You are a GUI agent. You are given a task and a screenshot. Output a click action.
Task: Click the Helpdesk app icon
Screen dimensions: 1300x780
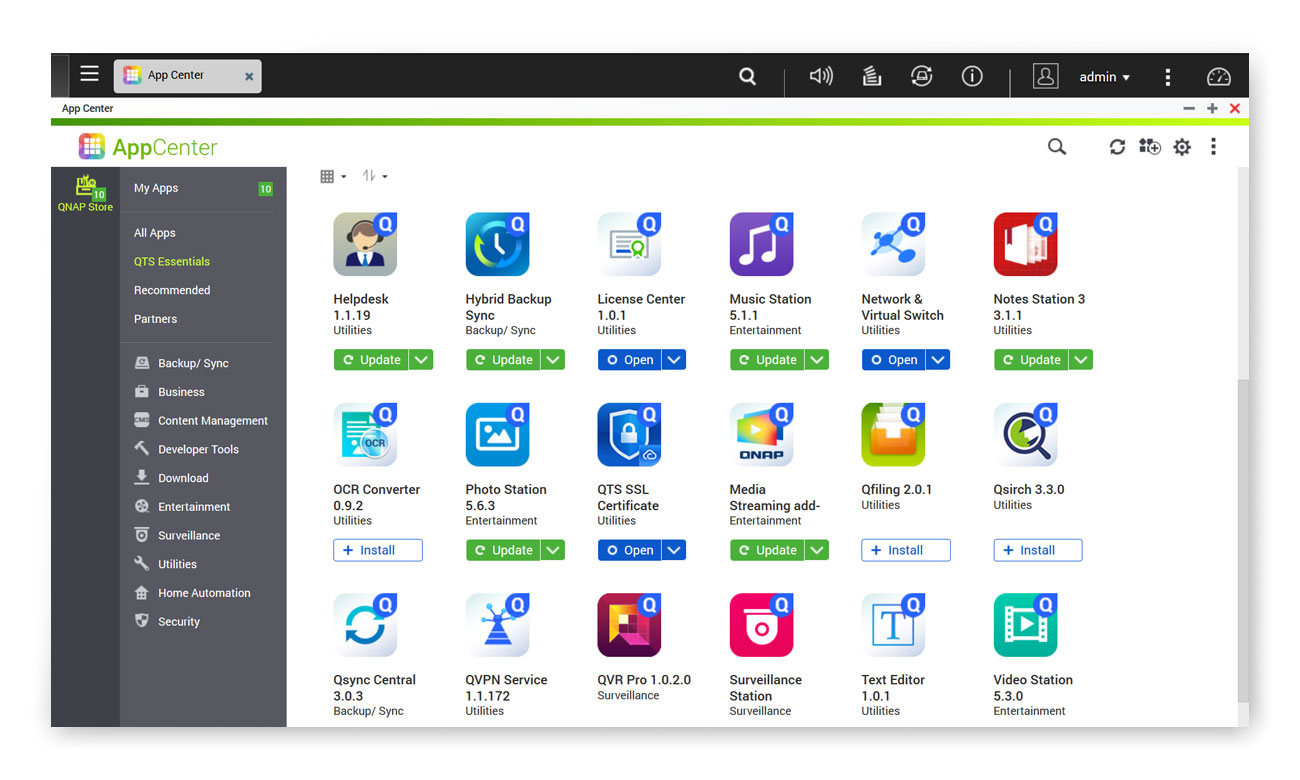(x=365, y=244)
